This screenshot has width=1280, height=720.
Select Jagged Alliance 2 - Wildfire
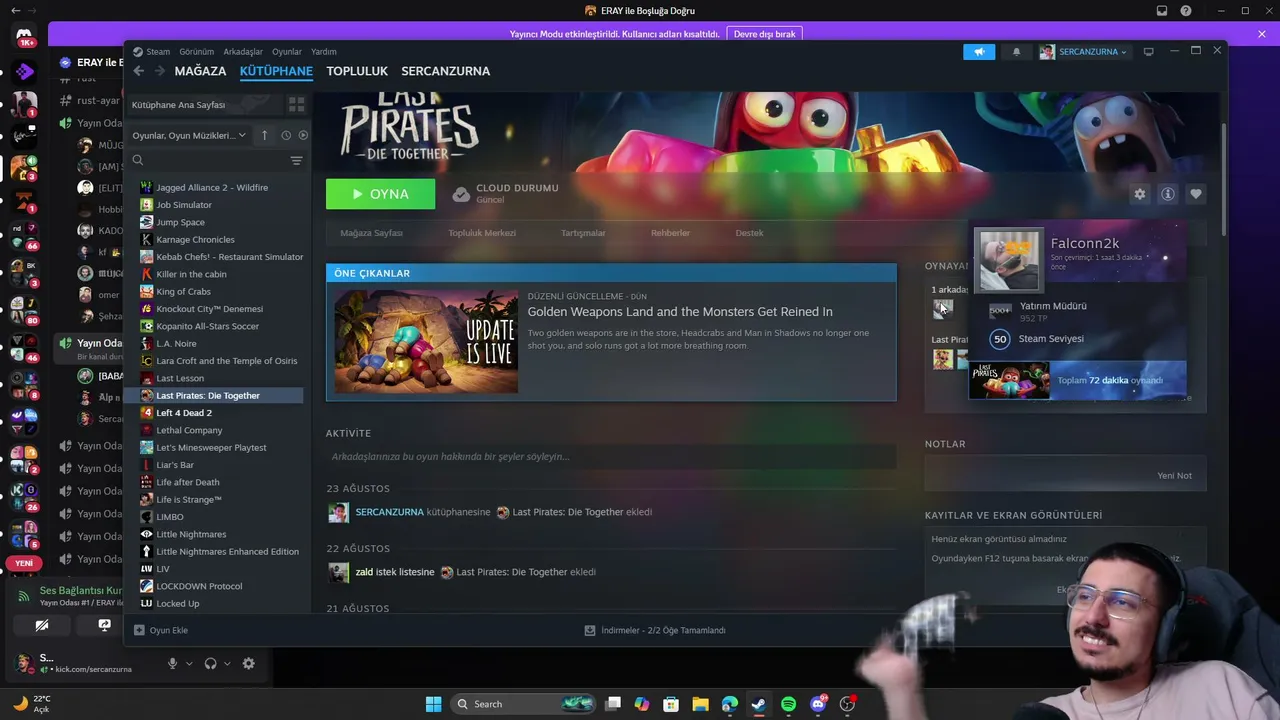[212, 188]
